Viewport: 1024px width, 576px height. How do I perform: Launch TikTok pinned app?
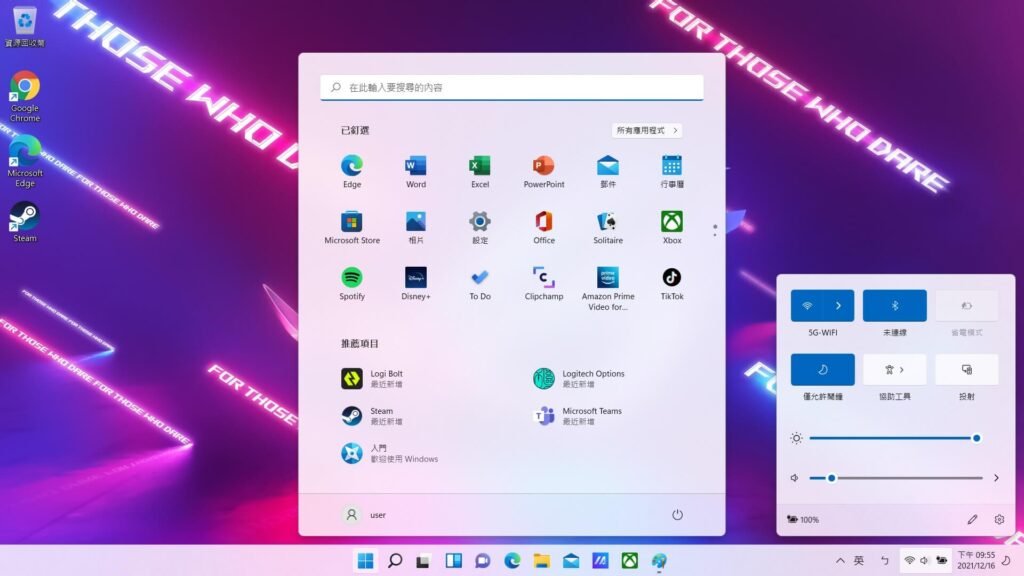671,283
